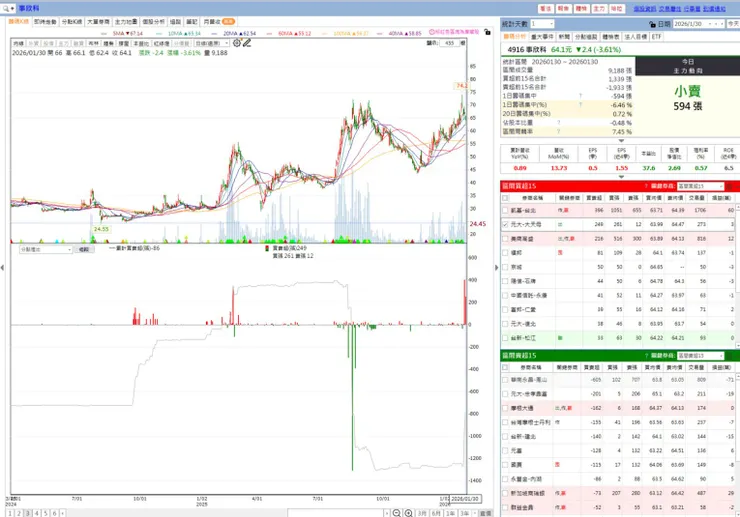The height and width of the screenshot is (517, 740).
Task: Tick checkbox for 凱基-台北 row
Action: point(505,210)
